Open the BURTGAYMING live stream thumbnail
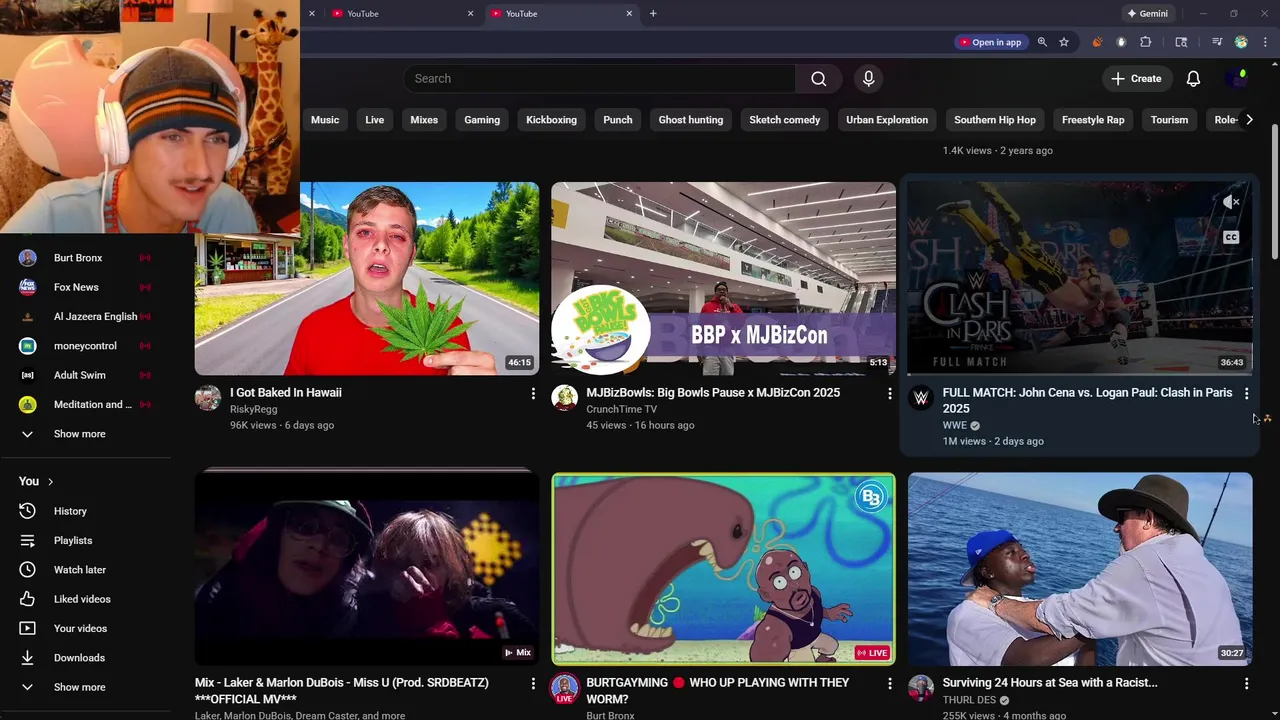Image resolution: width=1280 pixels, height=720 pixels. coord(723,569)
